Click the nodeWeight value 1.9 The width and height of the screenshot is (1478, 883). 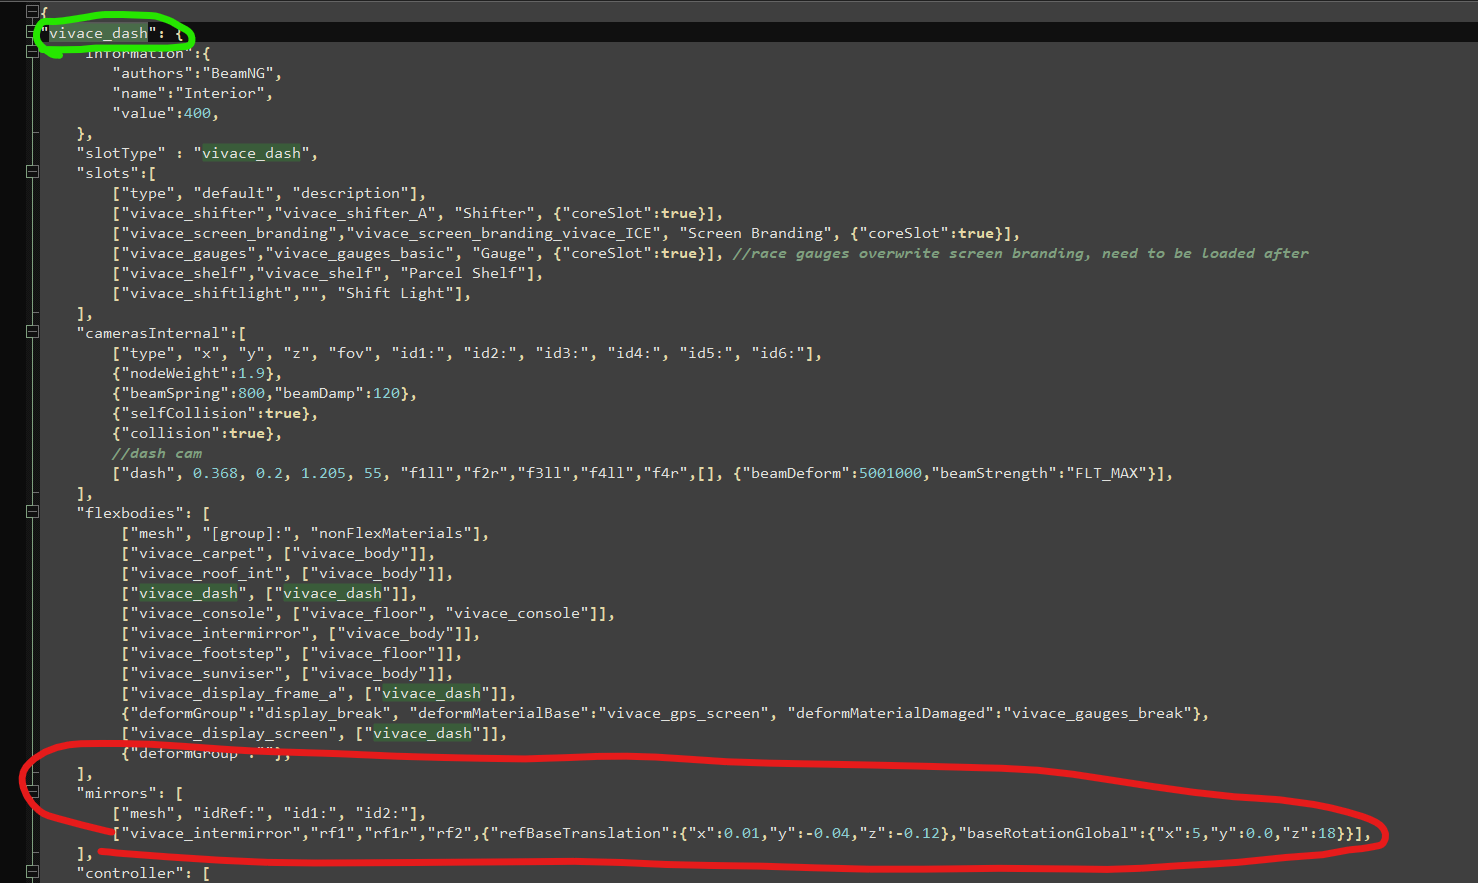251,373
